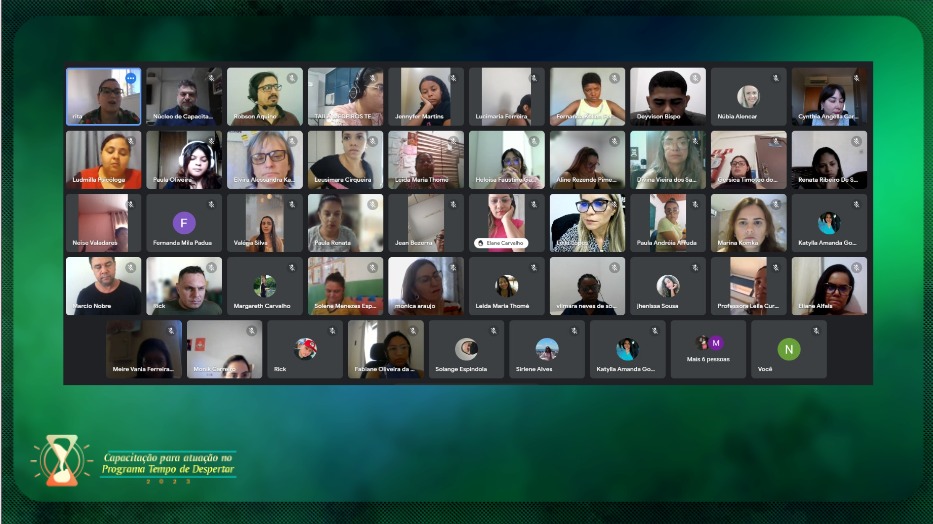Click muted microphone icon on Deyvison Bispo's tile
The width and height of the screenshot is (933, 524).
[x=694, y=78]
